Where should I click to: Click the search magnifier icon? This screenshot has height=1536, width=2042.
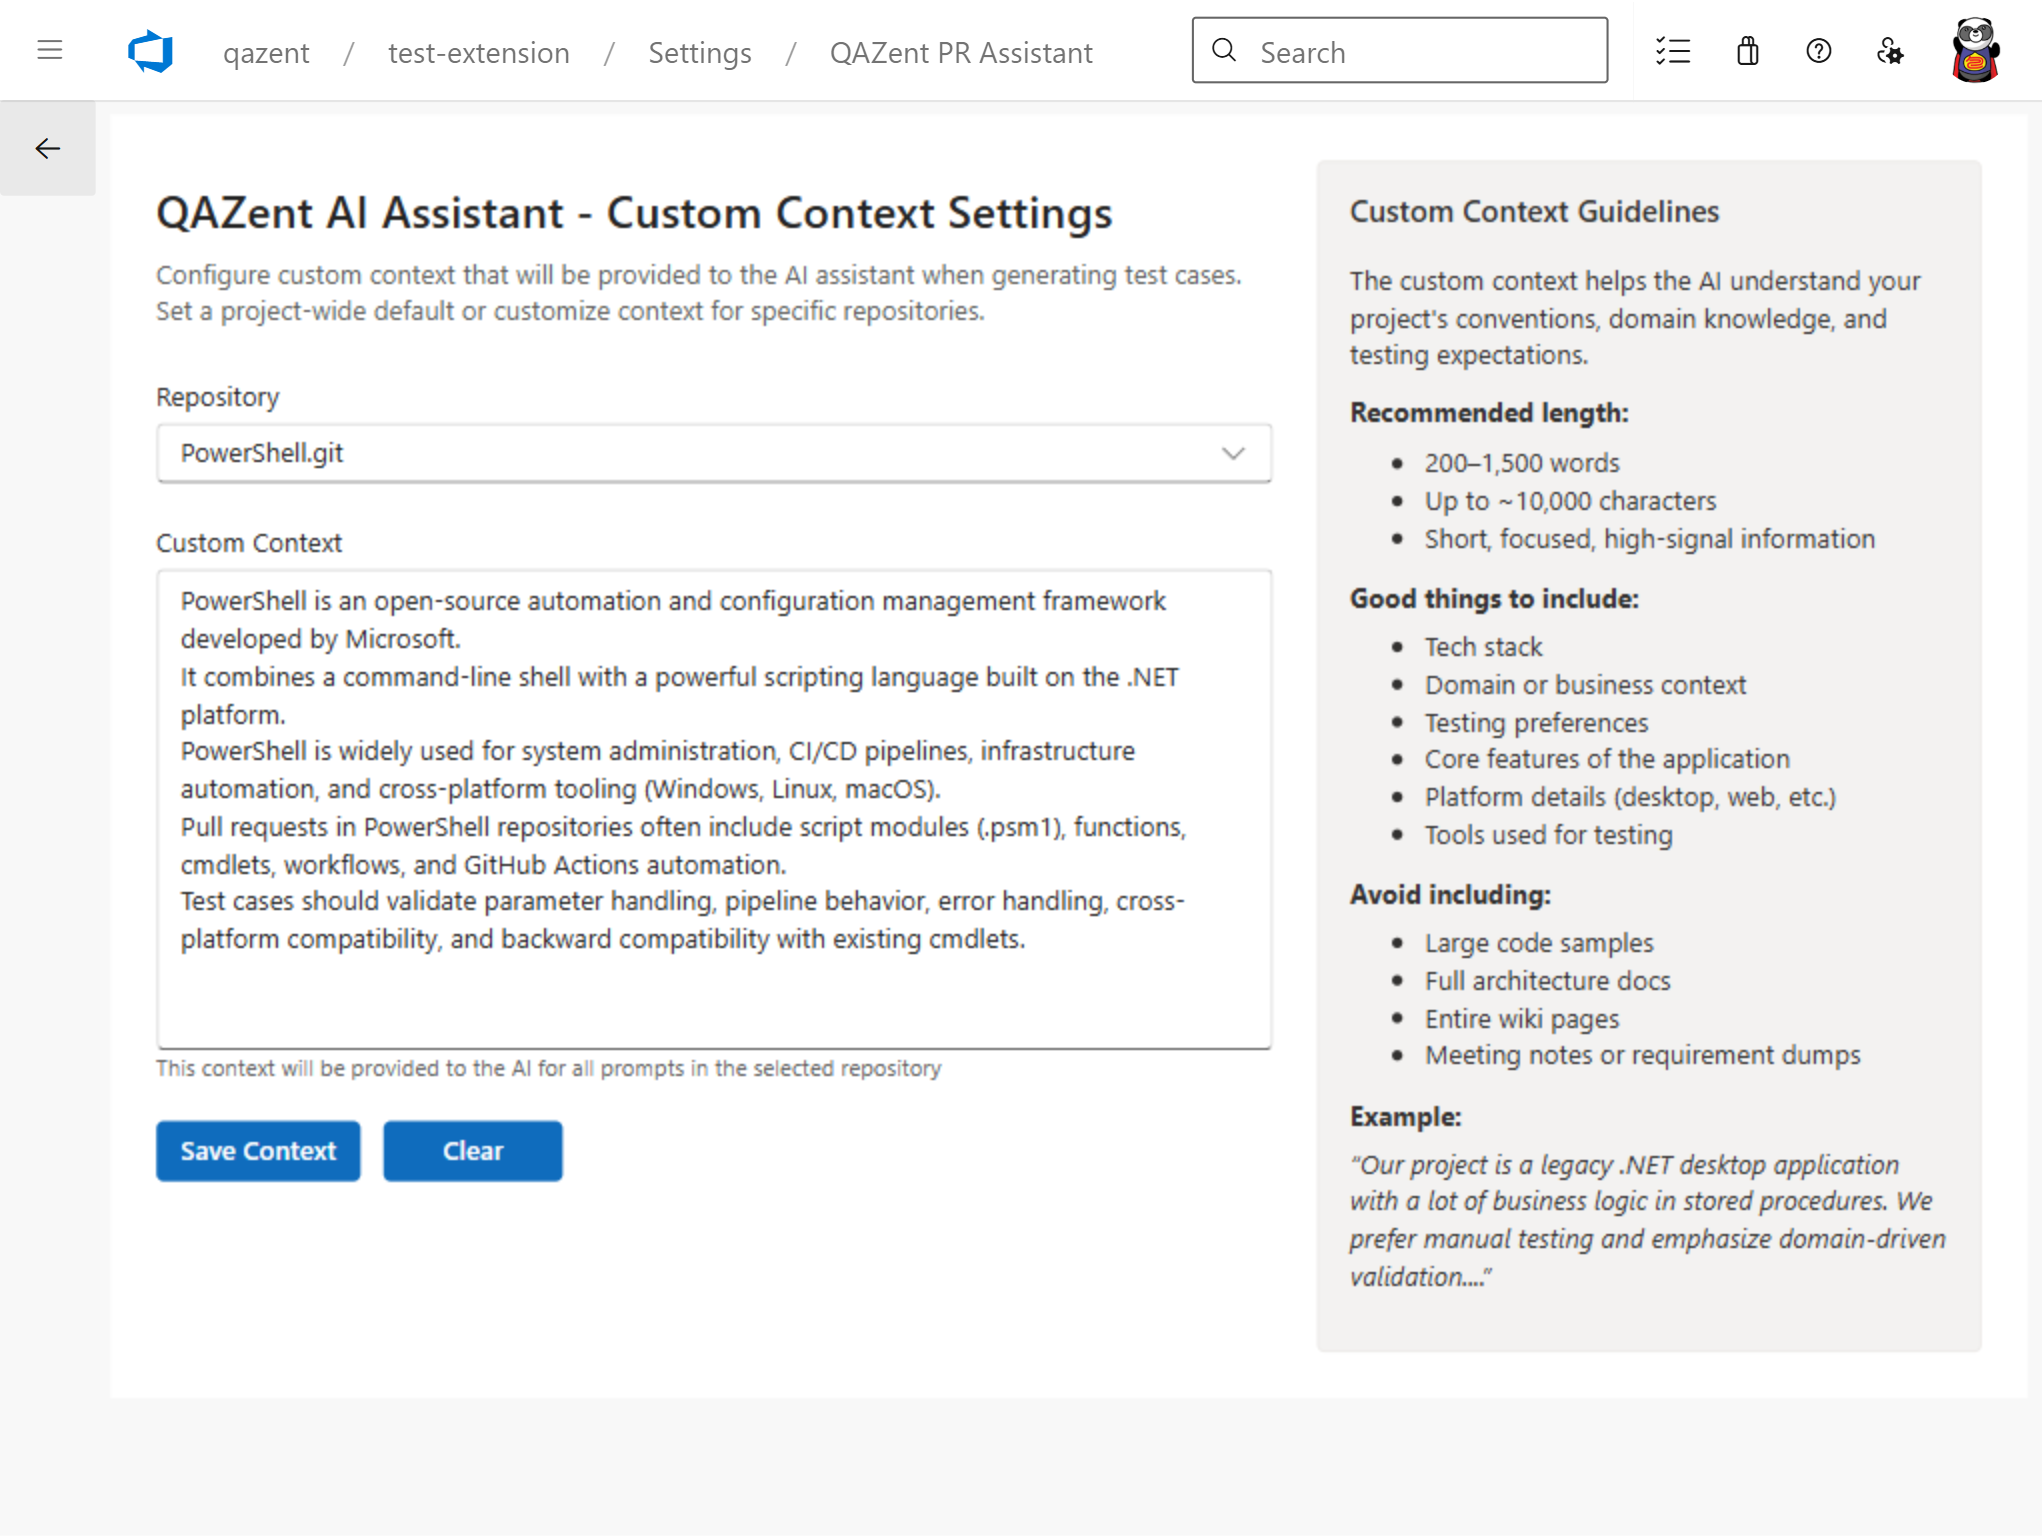1224,50
